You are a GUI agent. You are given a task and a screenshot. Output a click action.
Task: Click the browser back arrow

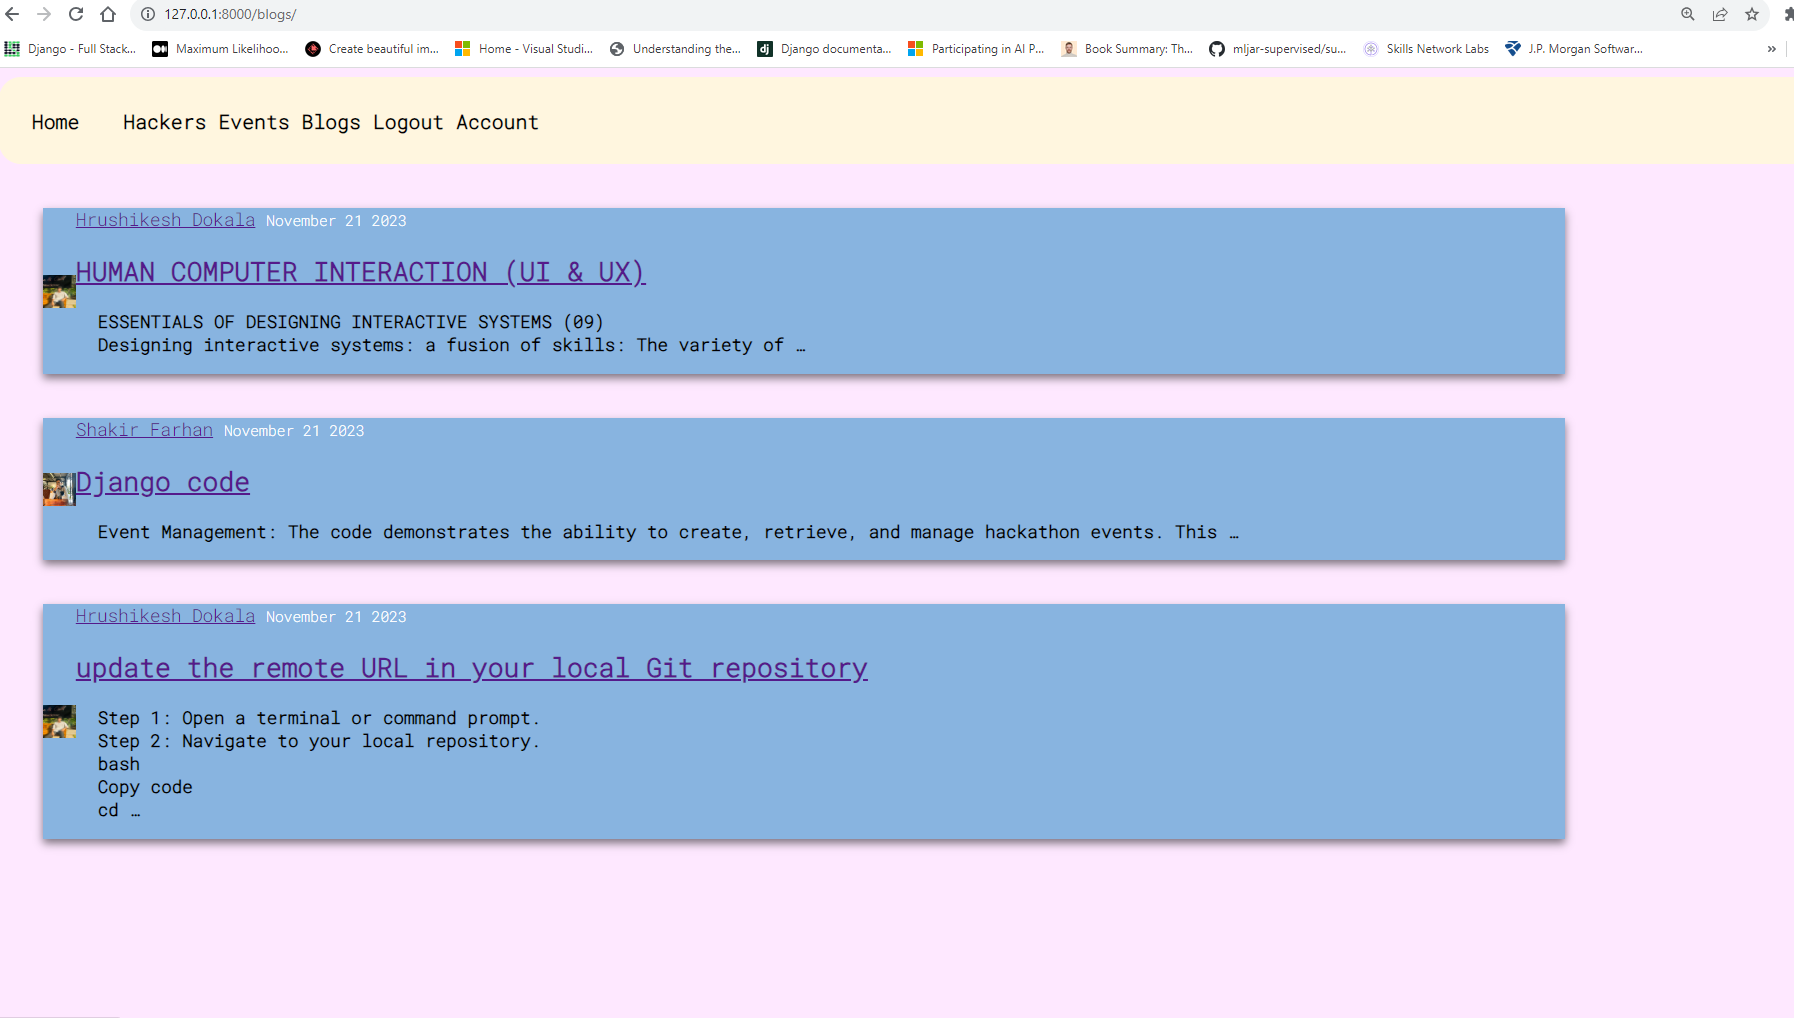pos(13,14)
